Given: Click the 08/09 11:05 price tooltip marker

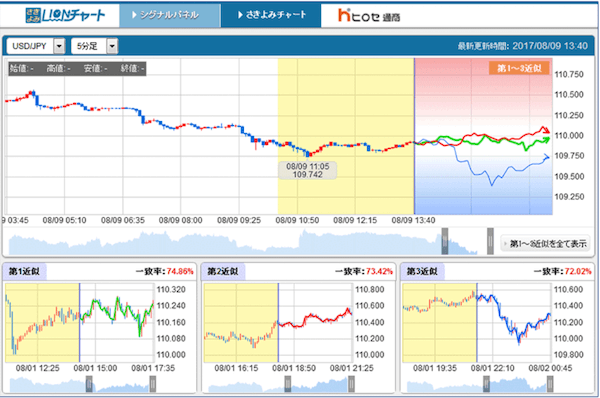Looking at the screenshot, I should coord(308,170).
